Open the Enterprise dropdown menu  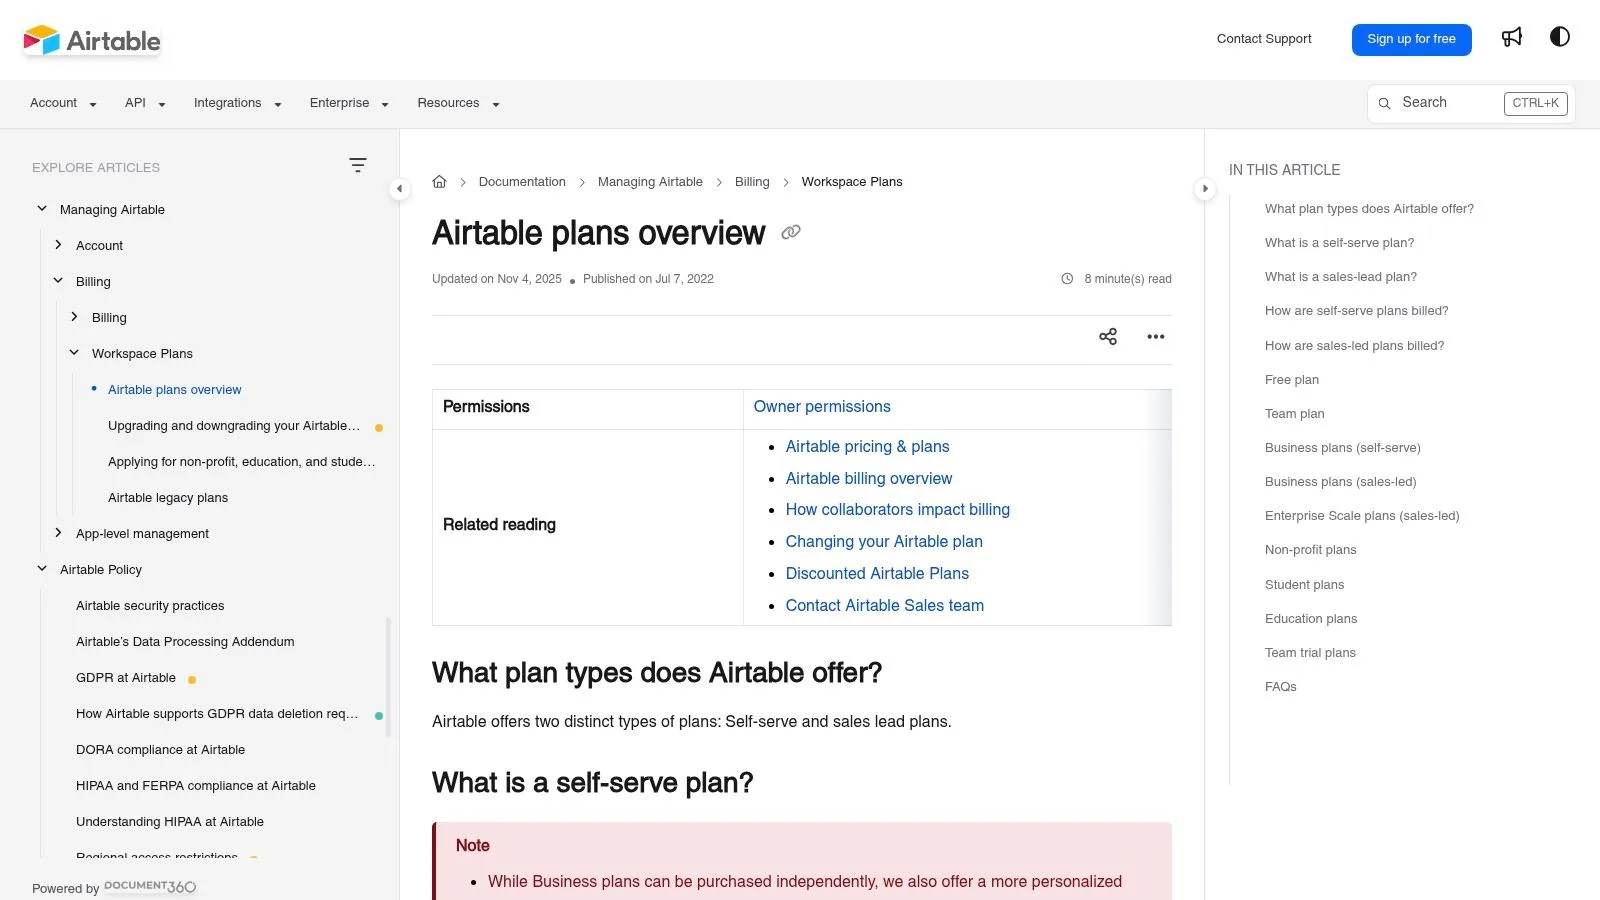tap(349, 103)
